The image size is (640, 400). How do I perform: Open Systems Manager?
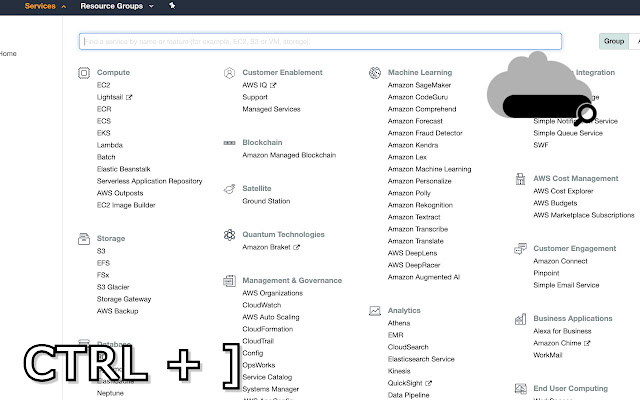(271, 389)
